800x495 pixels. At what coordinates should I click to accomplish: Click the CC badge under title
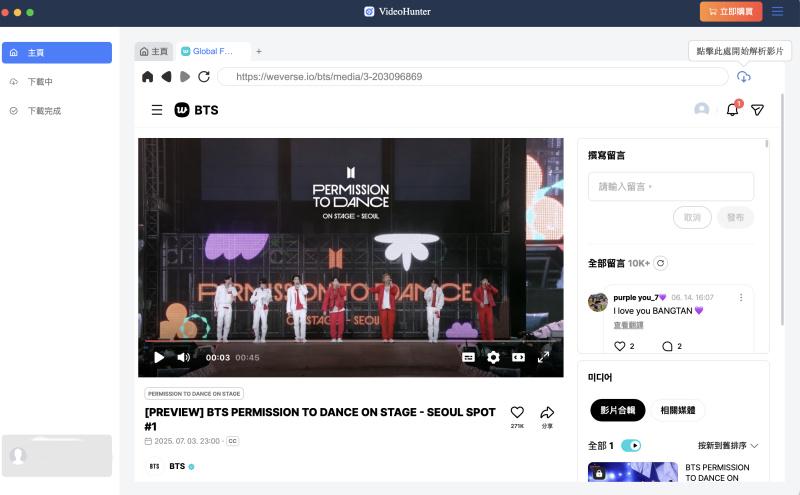tap(233, 441)
